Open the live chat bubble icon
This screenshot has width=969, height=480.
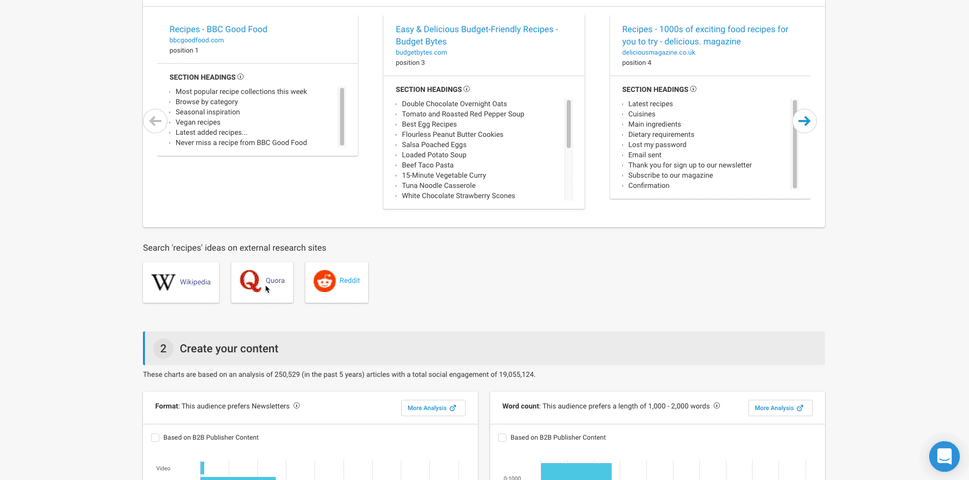coord(943,456)
